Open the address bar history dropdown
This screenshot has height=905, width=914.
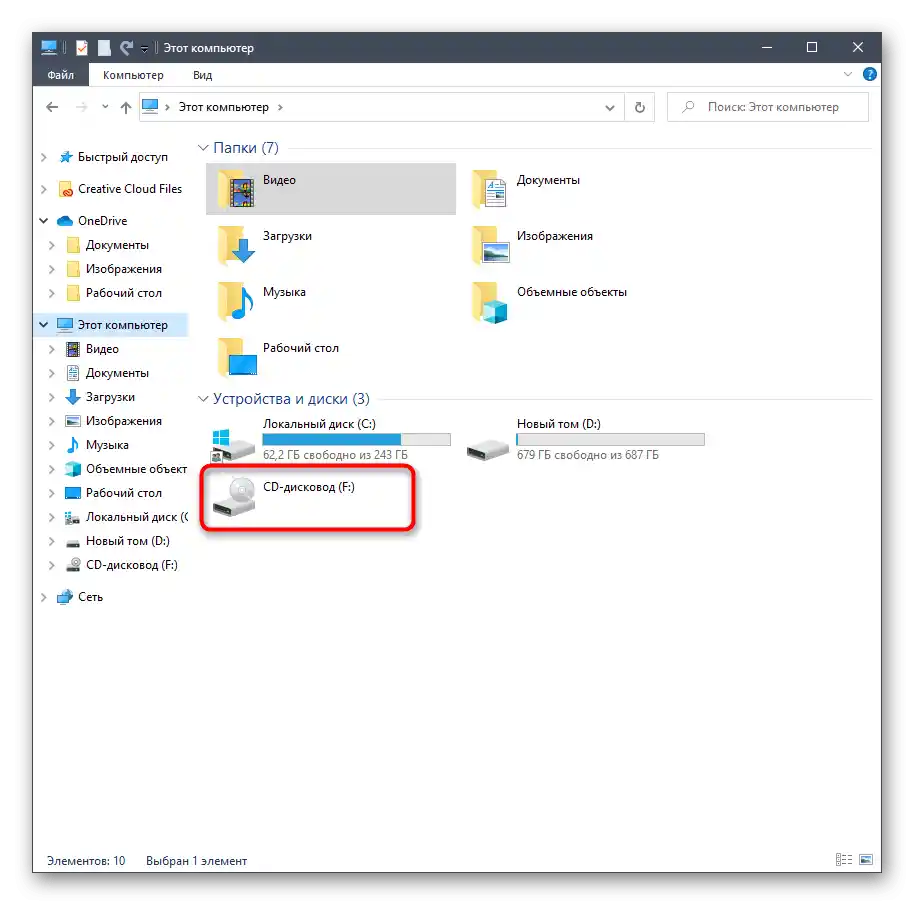point(610,108)
